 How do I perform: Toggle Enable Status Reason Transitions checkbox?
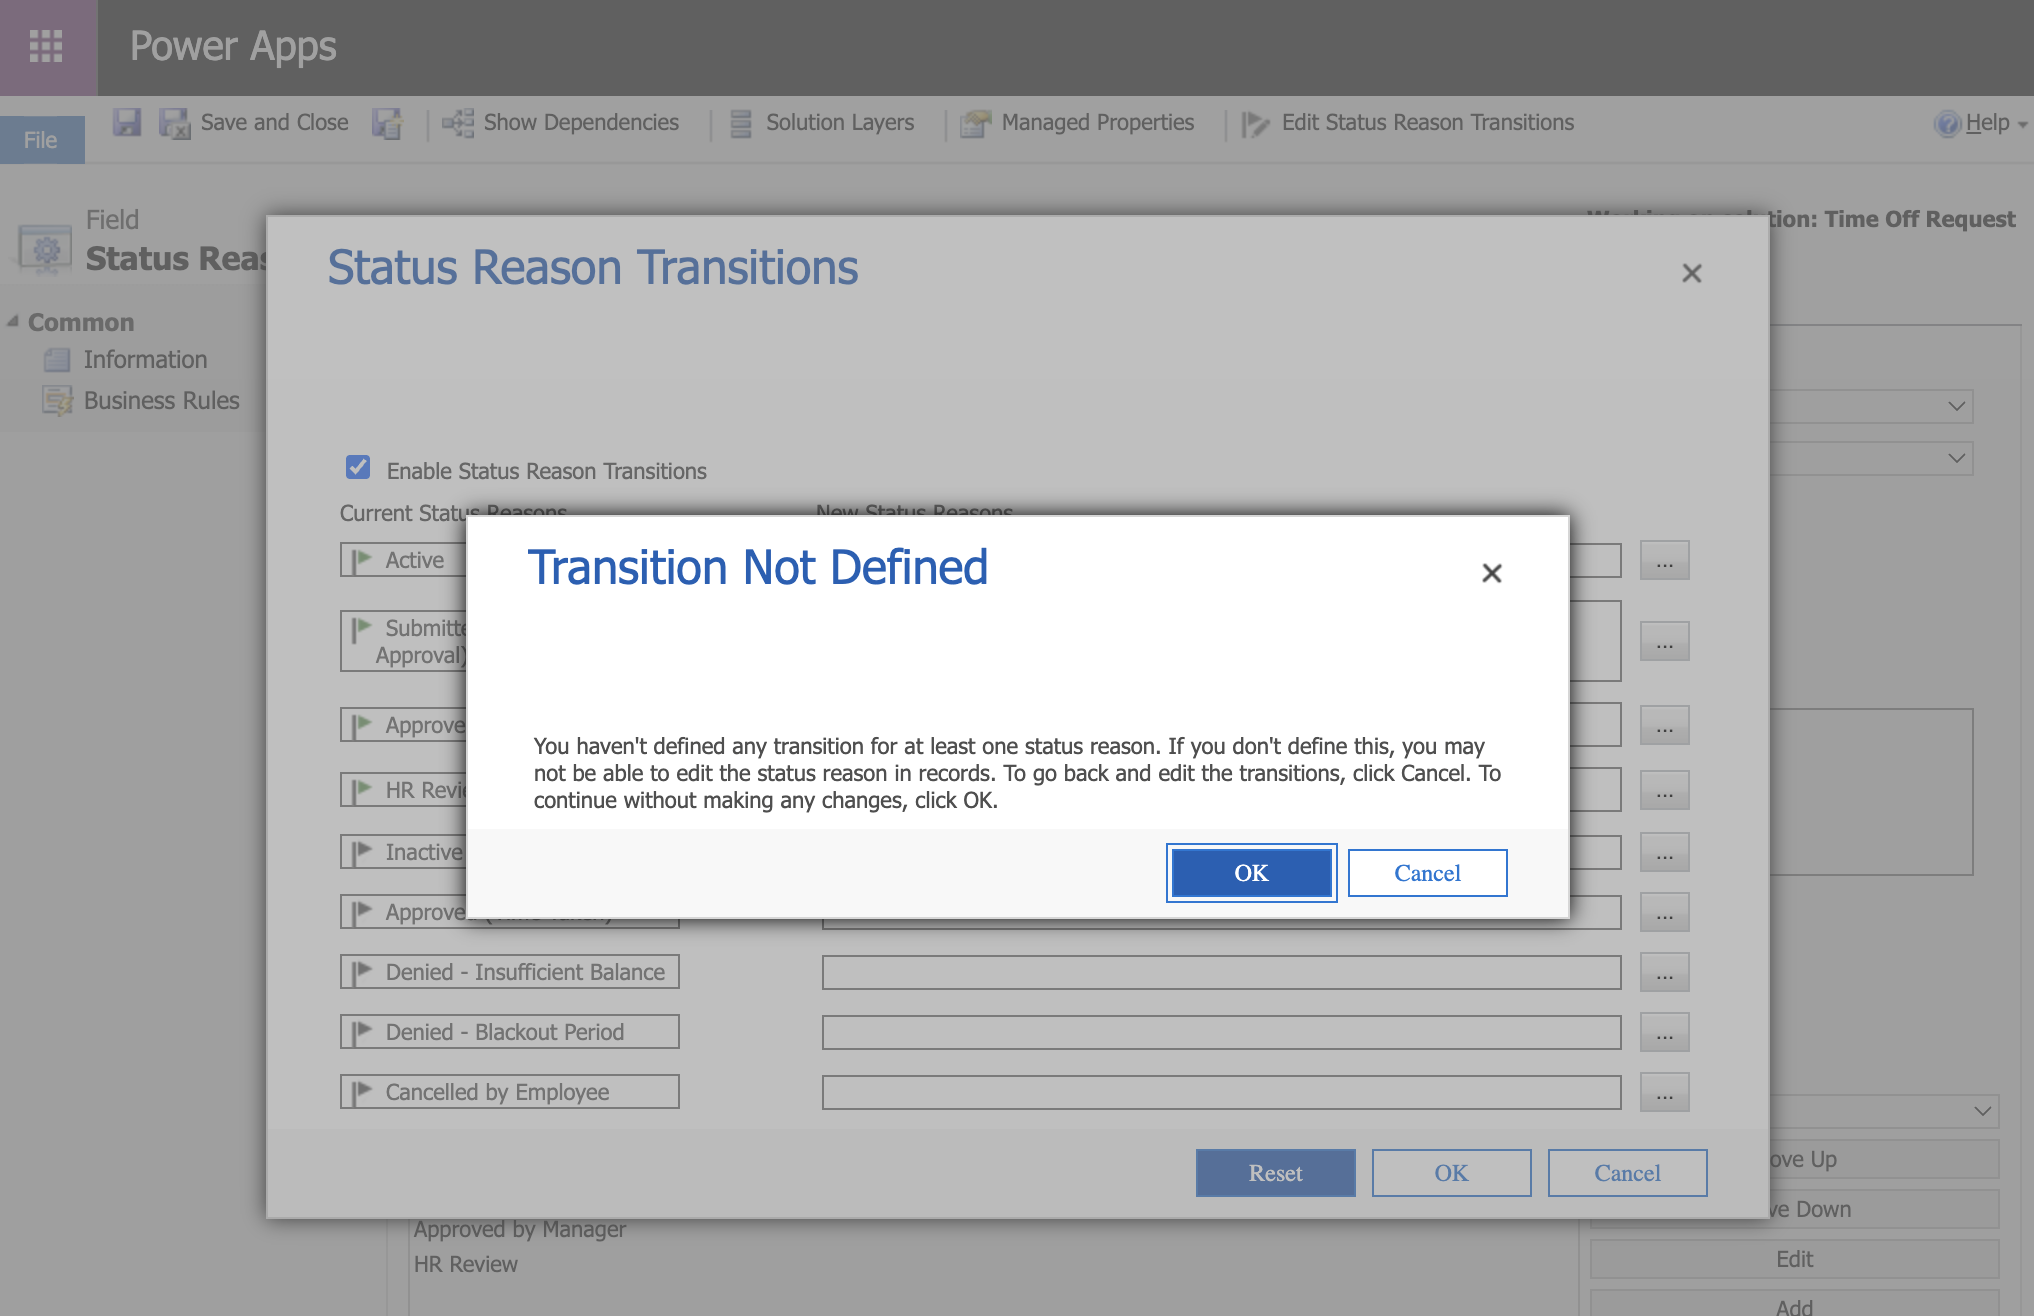(x=358, y=468)
